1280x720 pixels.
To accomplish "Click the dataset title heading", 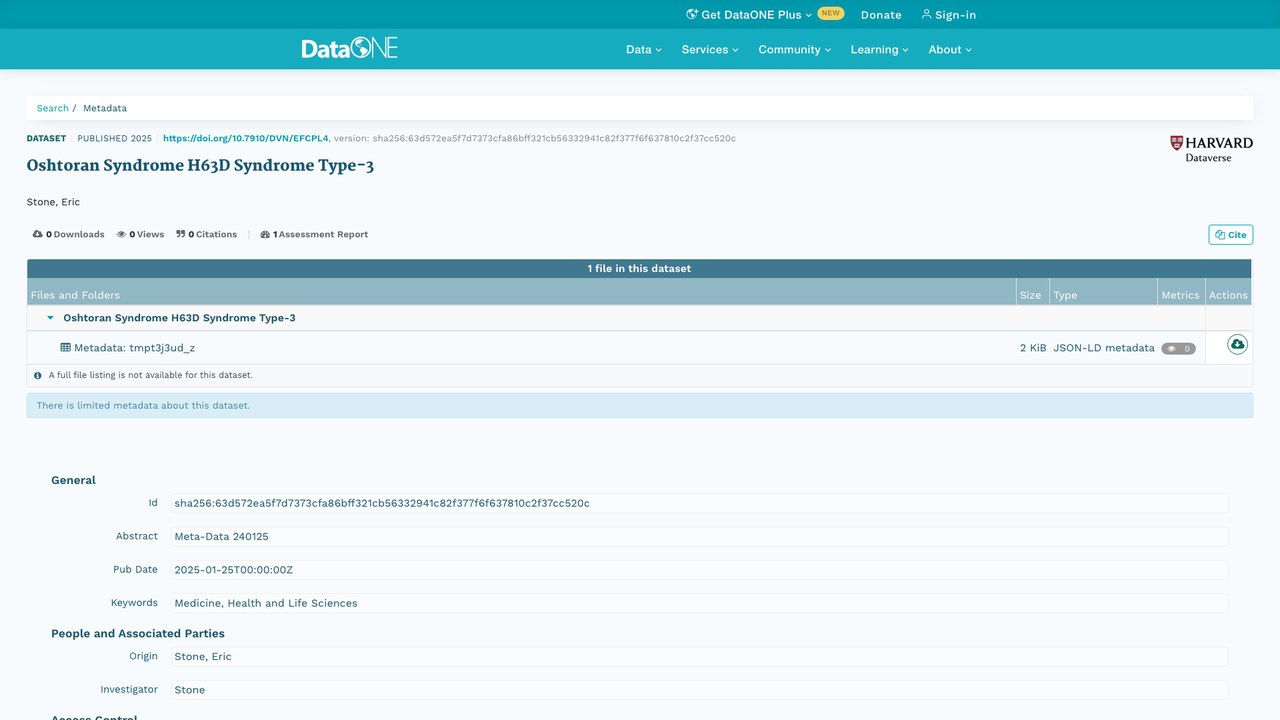I will coord(200,165).
